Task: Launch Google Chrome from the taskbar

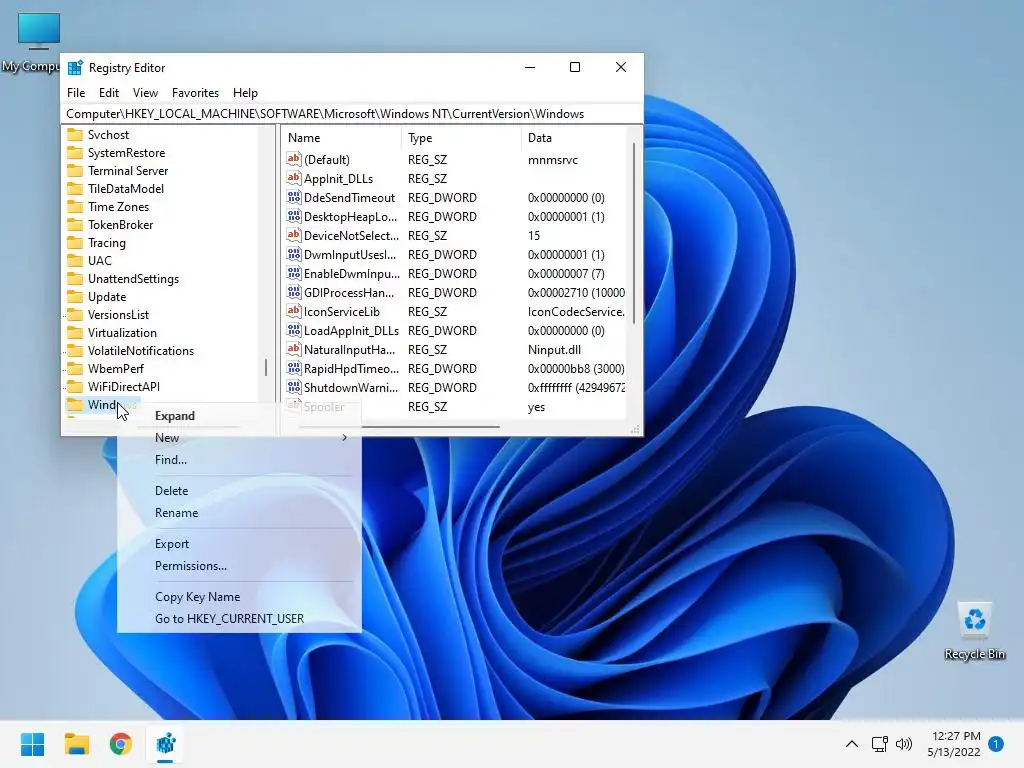Action: [121, 744]
